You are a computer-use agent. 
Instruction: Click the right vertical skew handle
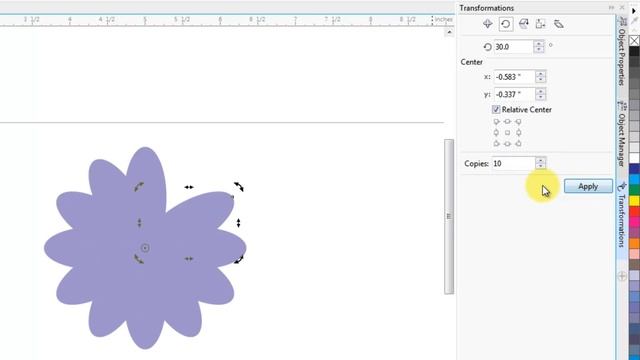[x=238, y=223]
